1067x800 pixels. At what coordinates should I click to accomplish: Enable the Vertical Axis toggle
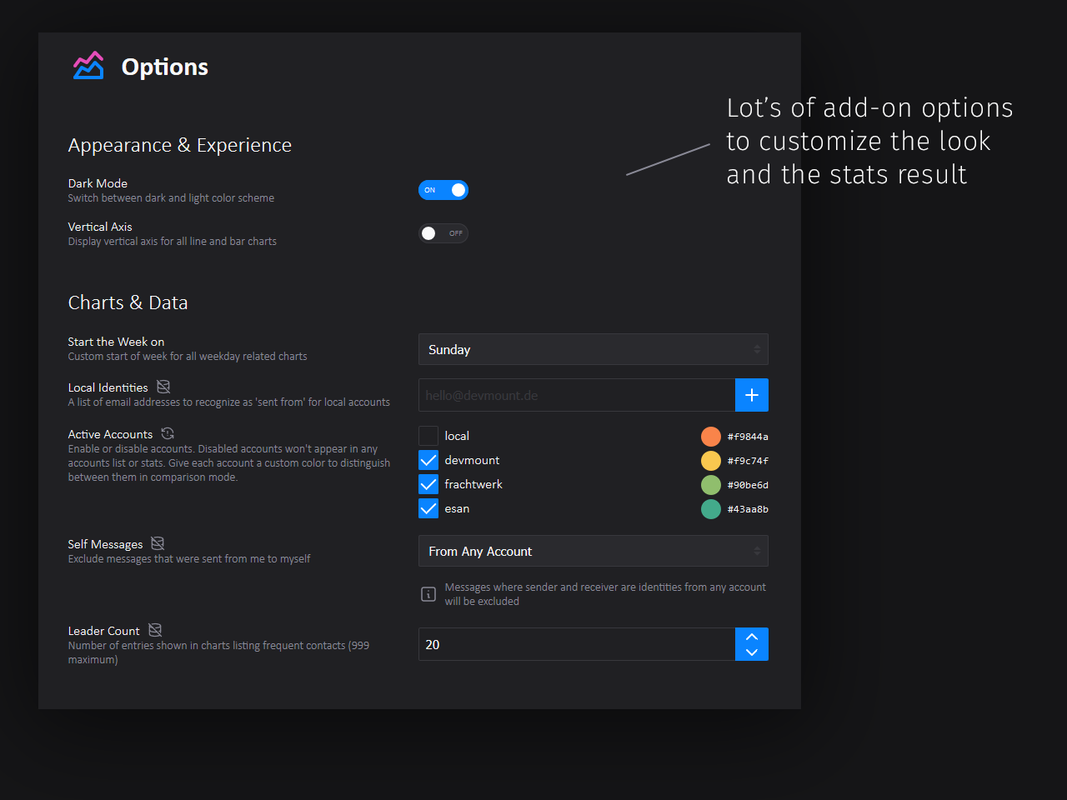(x=443, y=233)
